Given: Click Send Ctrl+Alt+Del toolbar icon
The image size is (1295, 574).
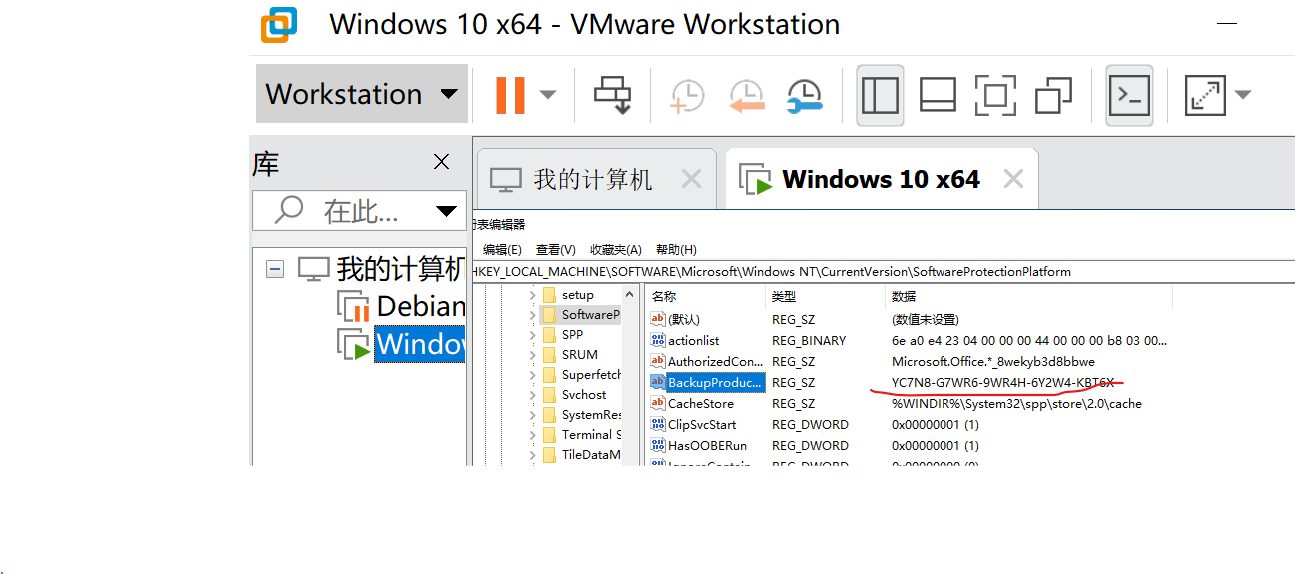Looking at the screenshot, I should (612, 94).
